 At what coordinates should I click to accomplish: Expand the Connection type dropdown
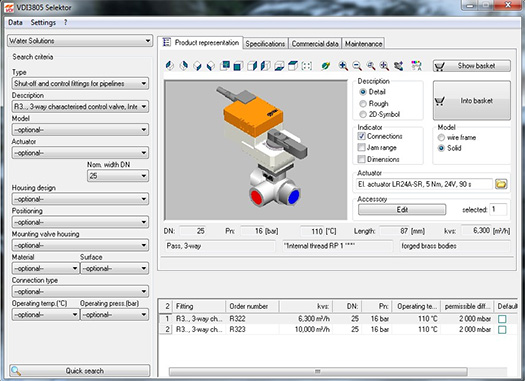click(80, 291)
